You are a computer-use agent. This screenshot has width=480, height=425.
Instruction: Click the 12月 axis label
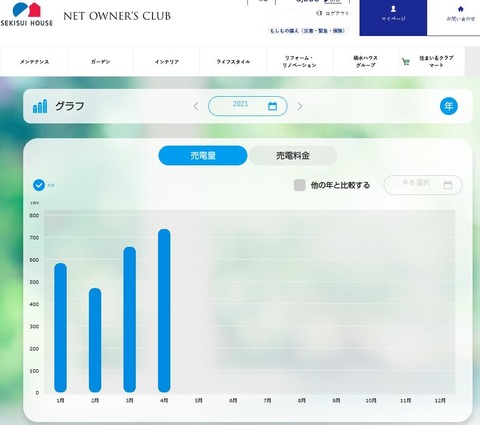pyautogui.click(x=440, y=400)
